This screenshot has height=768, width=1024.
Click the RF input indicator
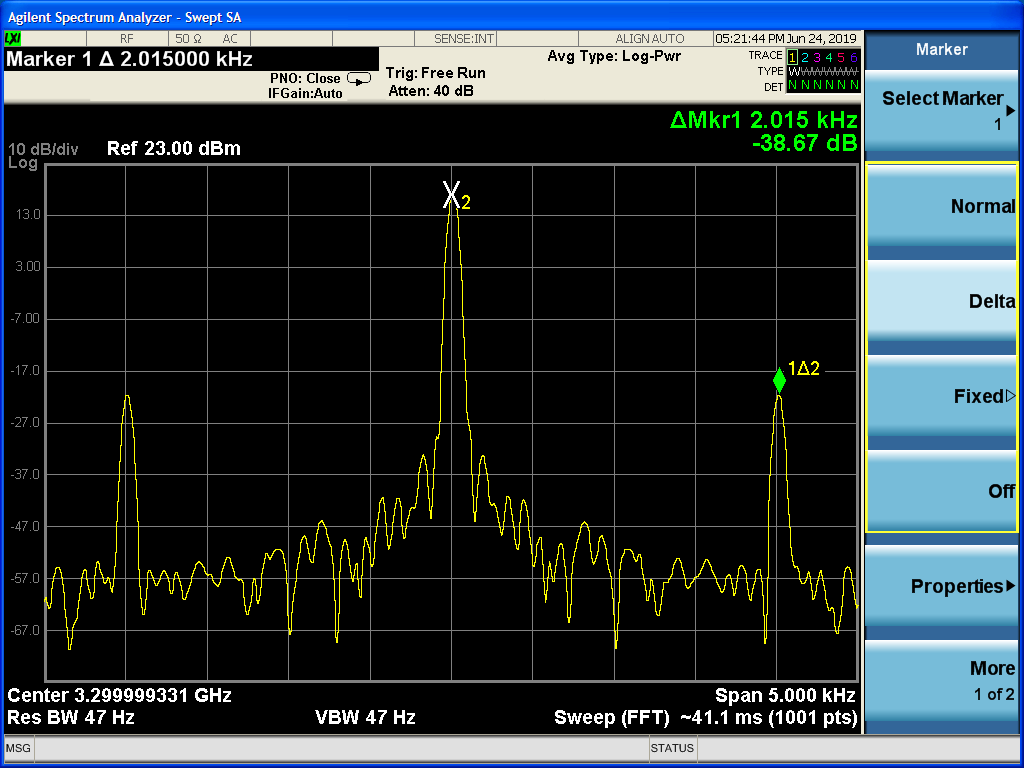[x=126, y=39]
